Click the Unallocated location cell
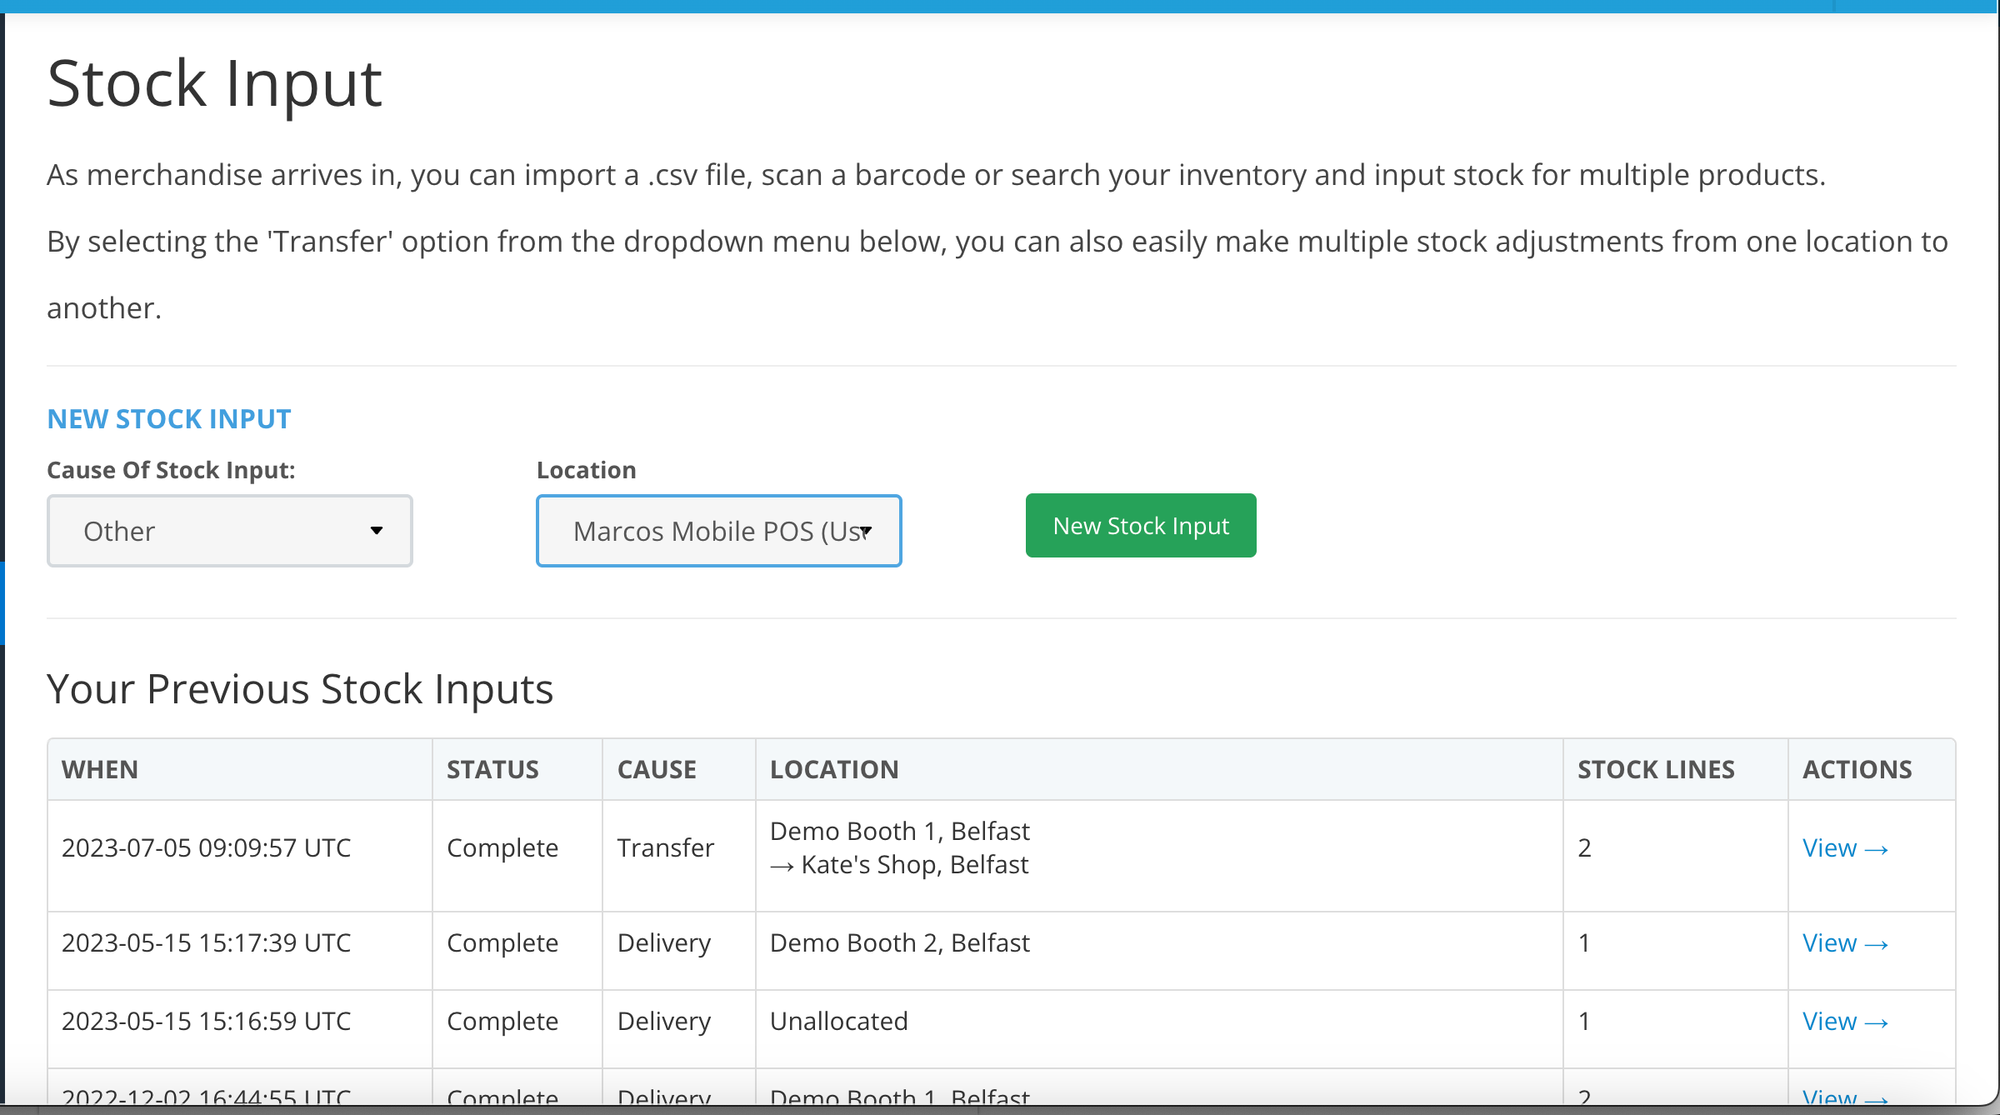The width and height of the screenshot is (2000, 1115). coord(838,1022)
